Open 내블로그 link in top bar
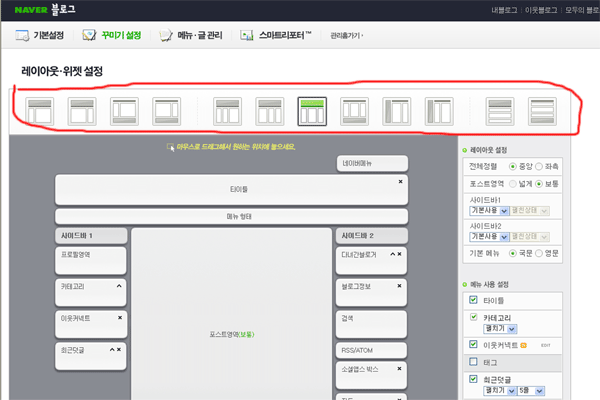The image size is (600, 400). (x=504, y=10)
